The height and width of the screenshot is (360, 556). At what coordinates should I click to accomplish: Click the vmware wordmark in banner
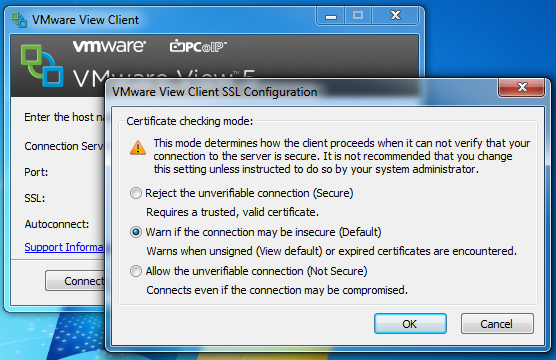[109, 46]
